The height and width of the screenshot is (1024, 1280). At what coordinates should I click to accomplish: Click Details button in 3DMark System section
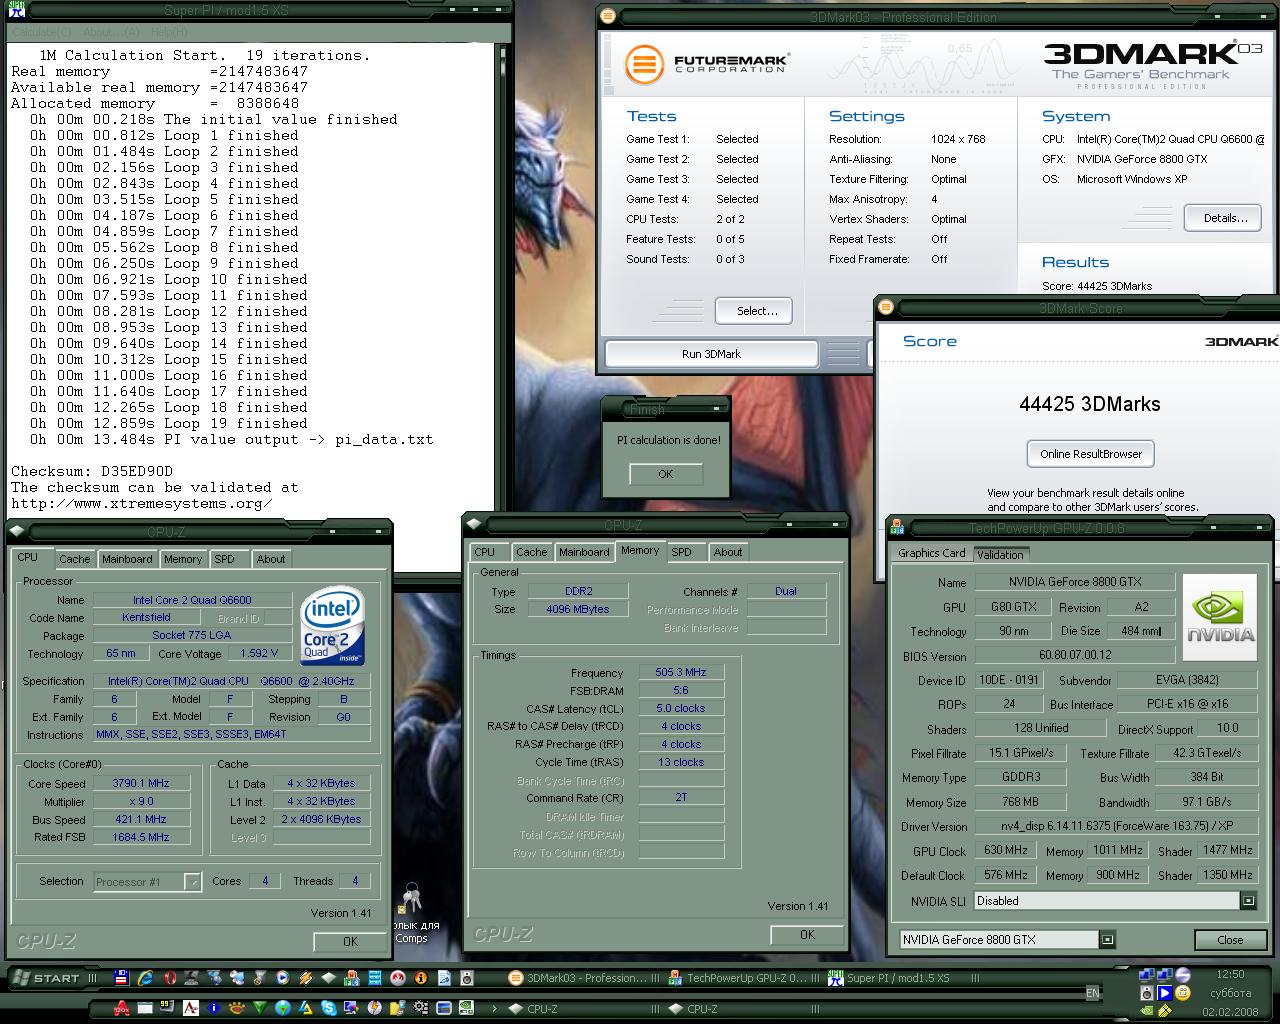(x=1224, y=218)
